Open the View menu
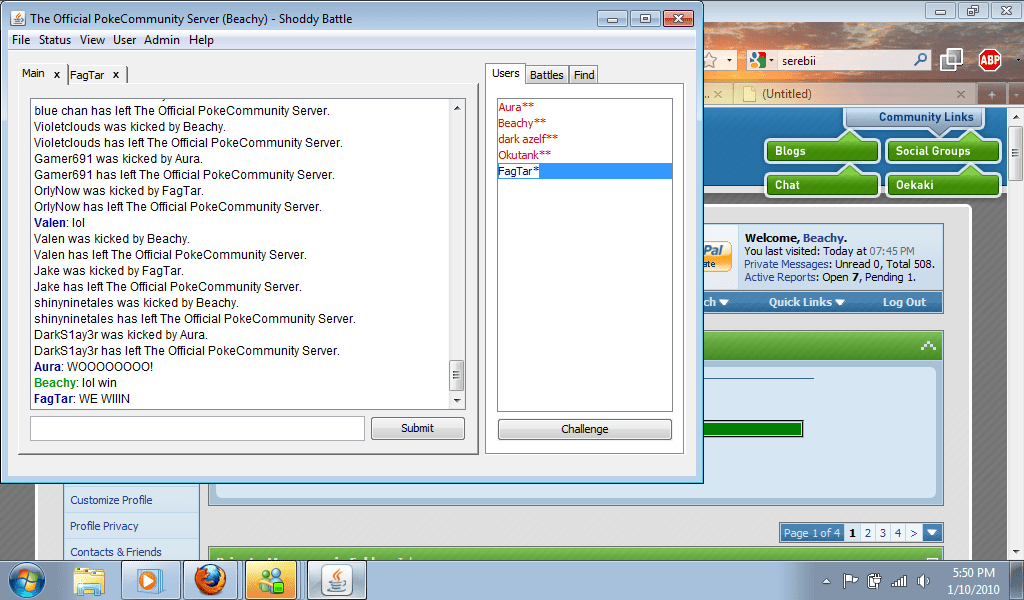This screenshot has width=1024, height=600. 92,40
